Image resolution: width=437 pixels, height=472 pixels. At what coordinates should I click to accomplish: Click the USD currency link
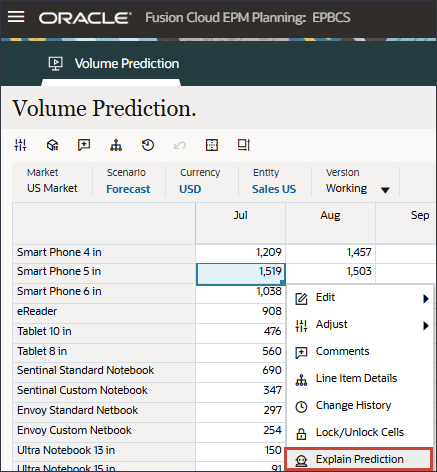pyautogui.click(x=190, y=189)
